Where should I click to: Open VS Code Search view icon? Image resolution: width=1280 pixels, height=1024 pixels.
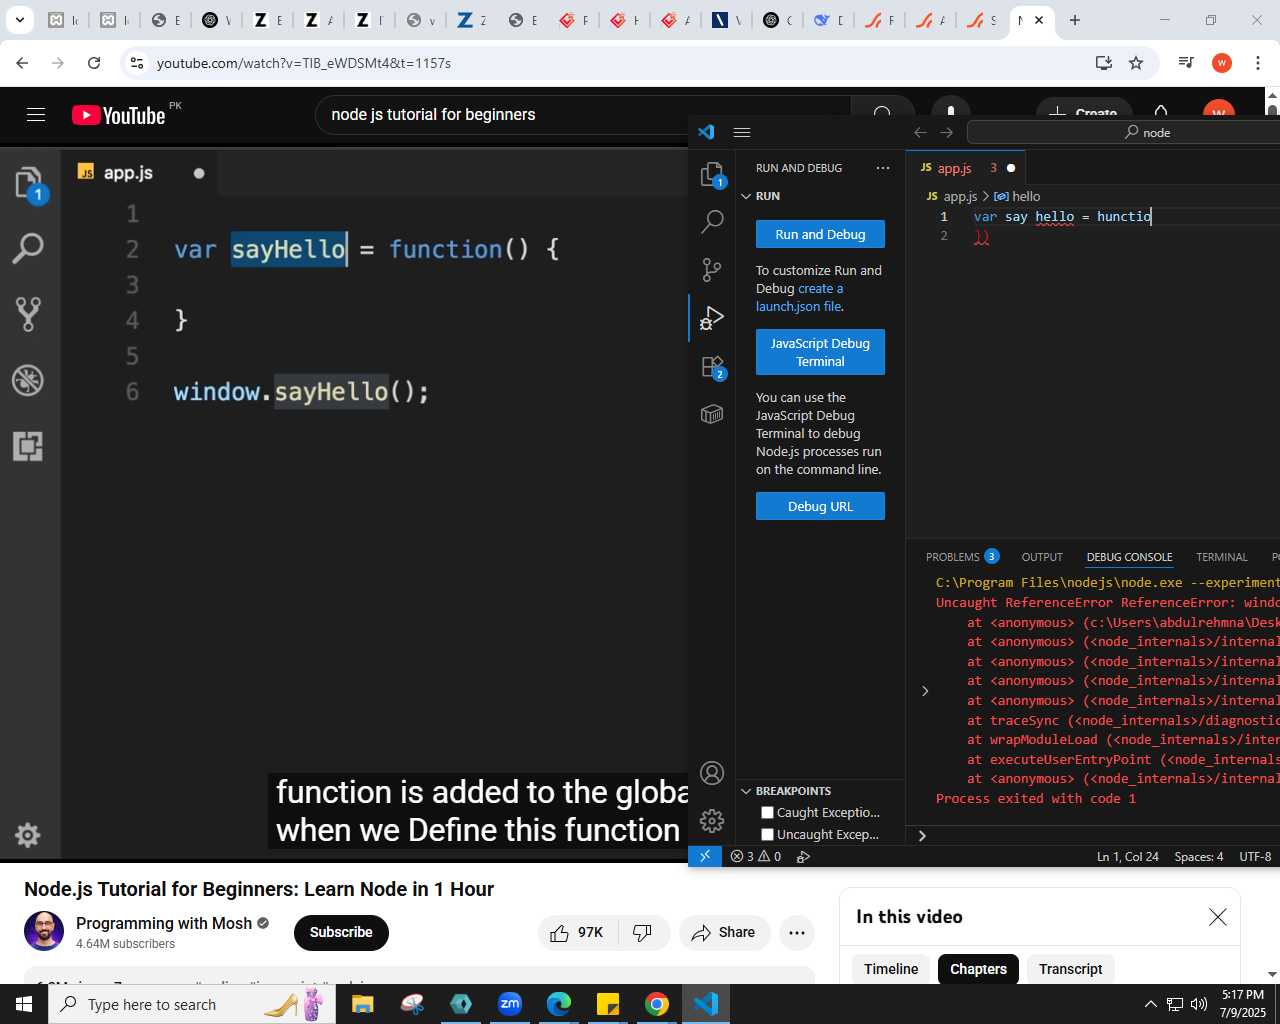(712, 221)
